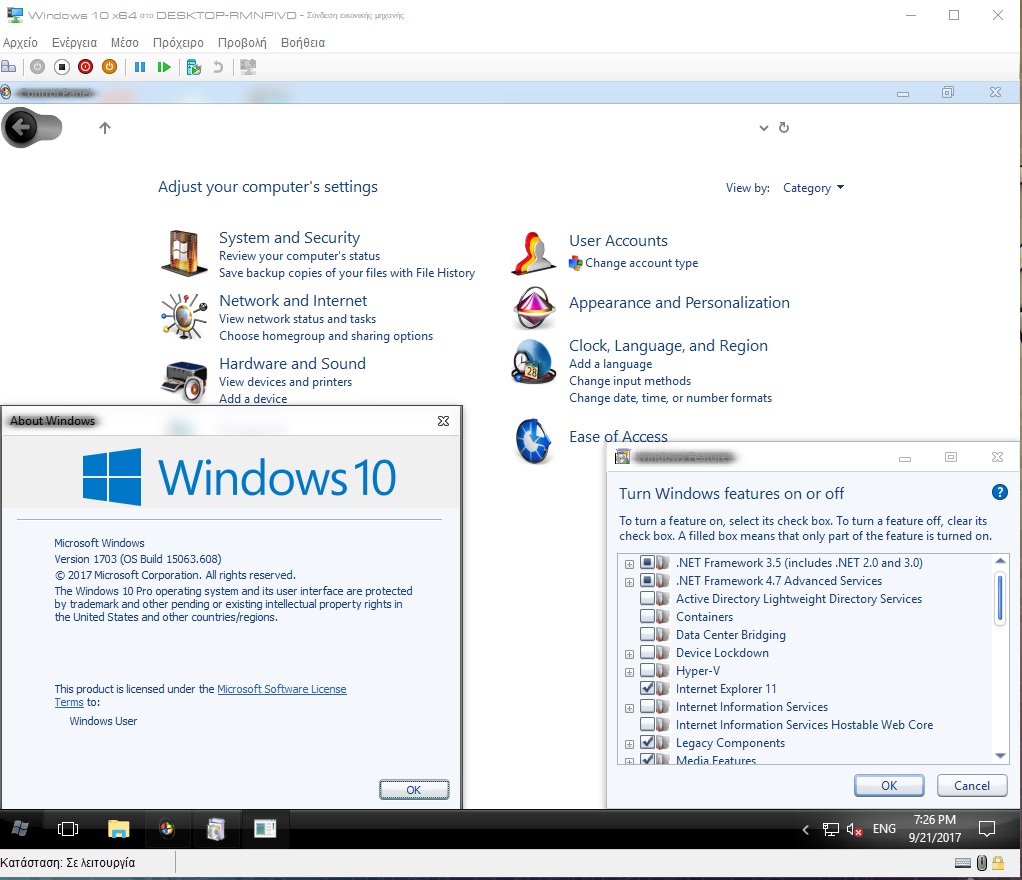The image size is (1022, 880).
Task: Reset the VM using green play icon
Action: [x=164, y=66]
